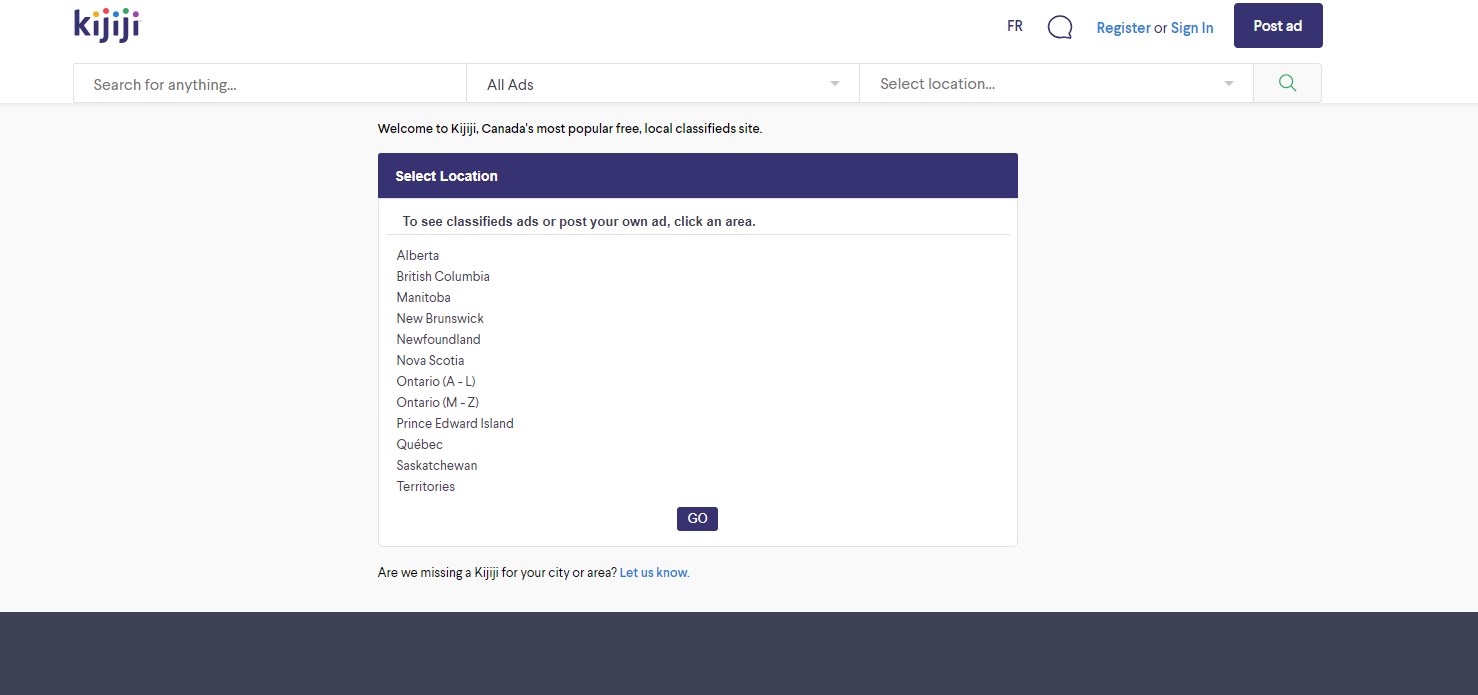
Task: Click the Let us know link
Action: point(654,573)
